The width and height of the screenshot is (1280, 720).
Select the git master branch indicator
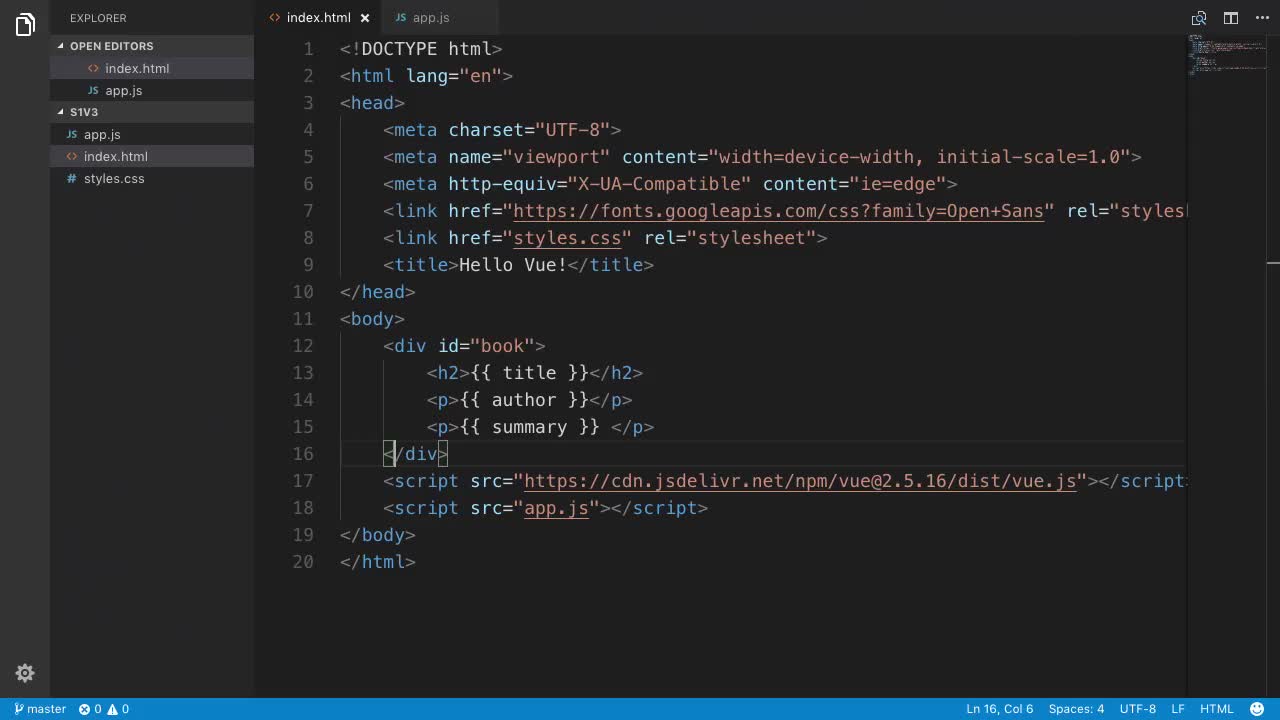(x=38, y=709)
